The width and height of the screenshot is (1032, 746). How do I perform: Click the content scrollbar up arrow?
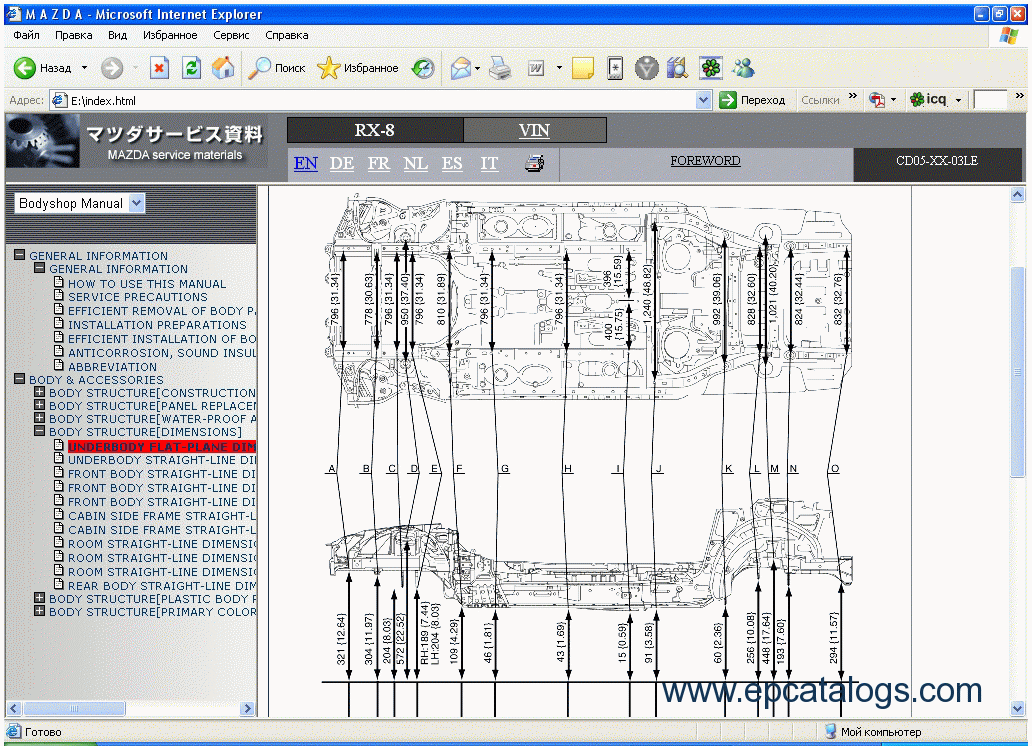pos(1018,195)
